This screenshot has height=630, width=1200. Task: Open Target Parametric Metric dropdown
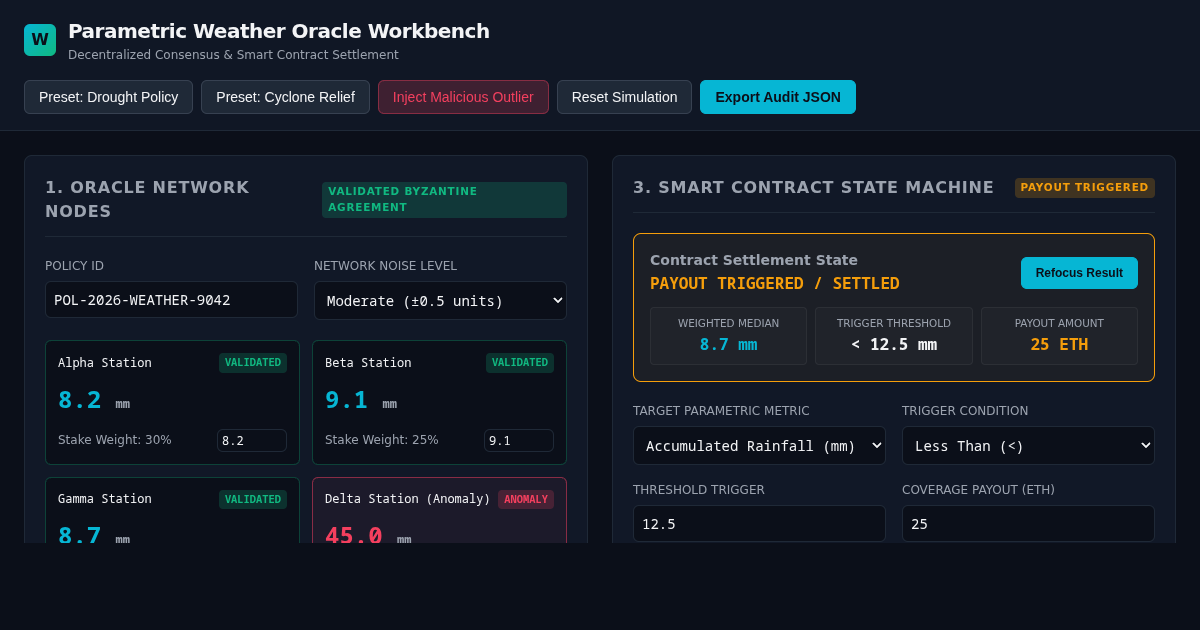[759, 445]
